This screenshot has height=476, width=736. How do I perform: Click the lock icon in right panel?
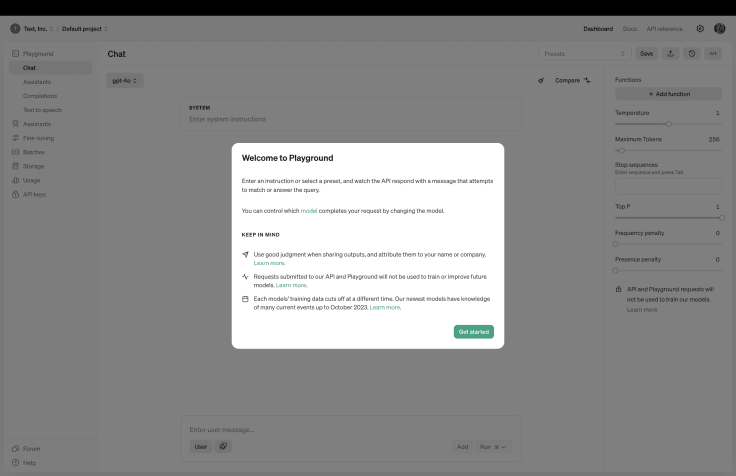pyautogui.click(x=619, y=289)
